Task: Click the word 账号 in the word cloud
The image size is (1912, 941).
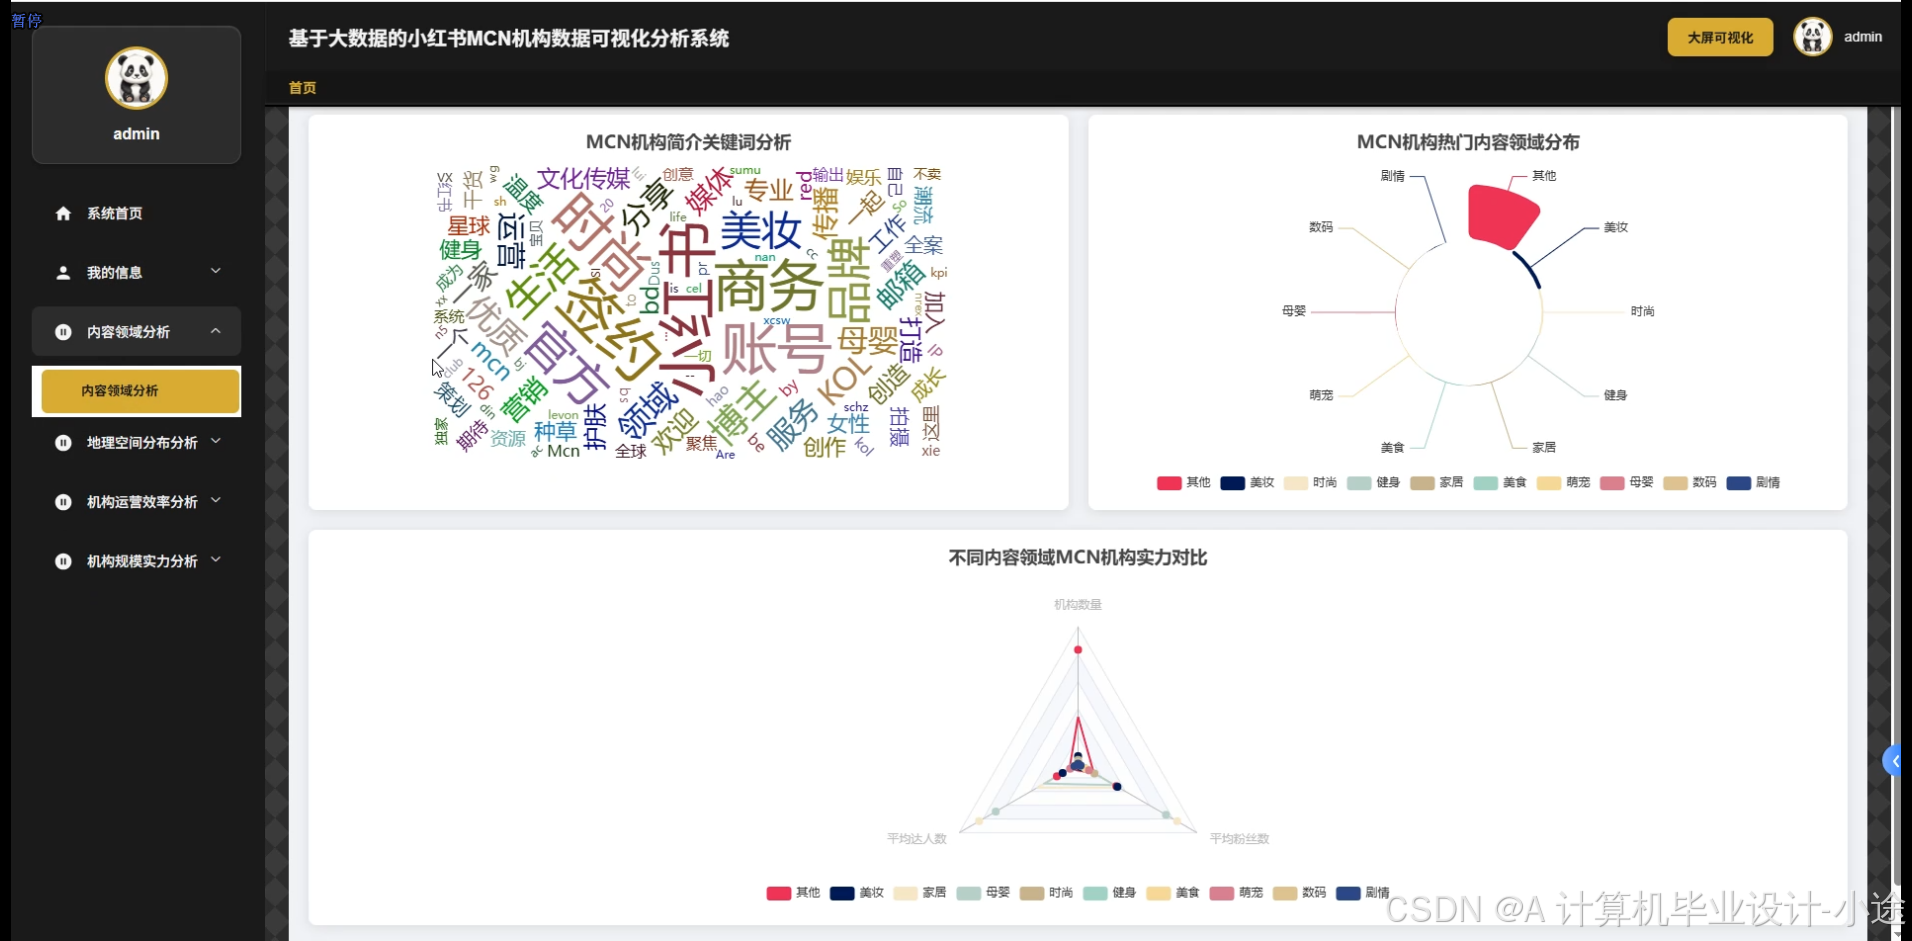Action: [776, 348]
